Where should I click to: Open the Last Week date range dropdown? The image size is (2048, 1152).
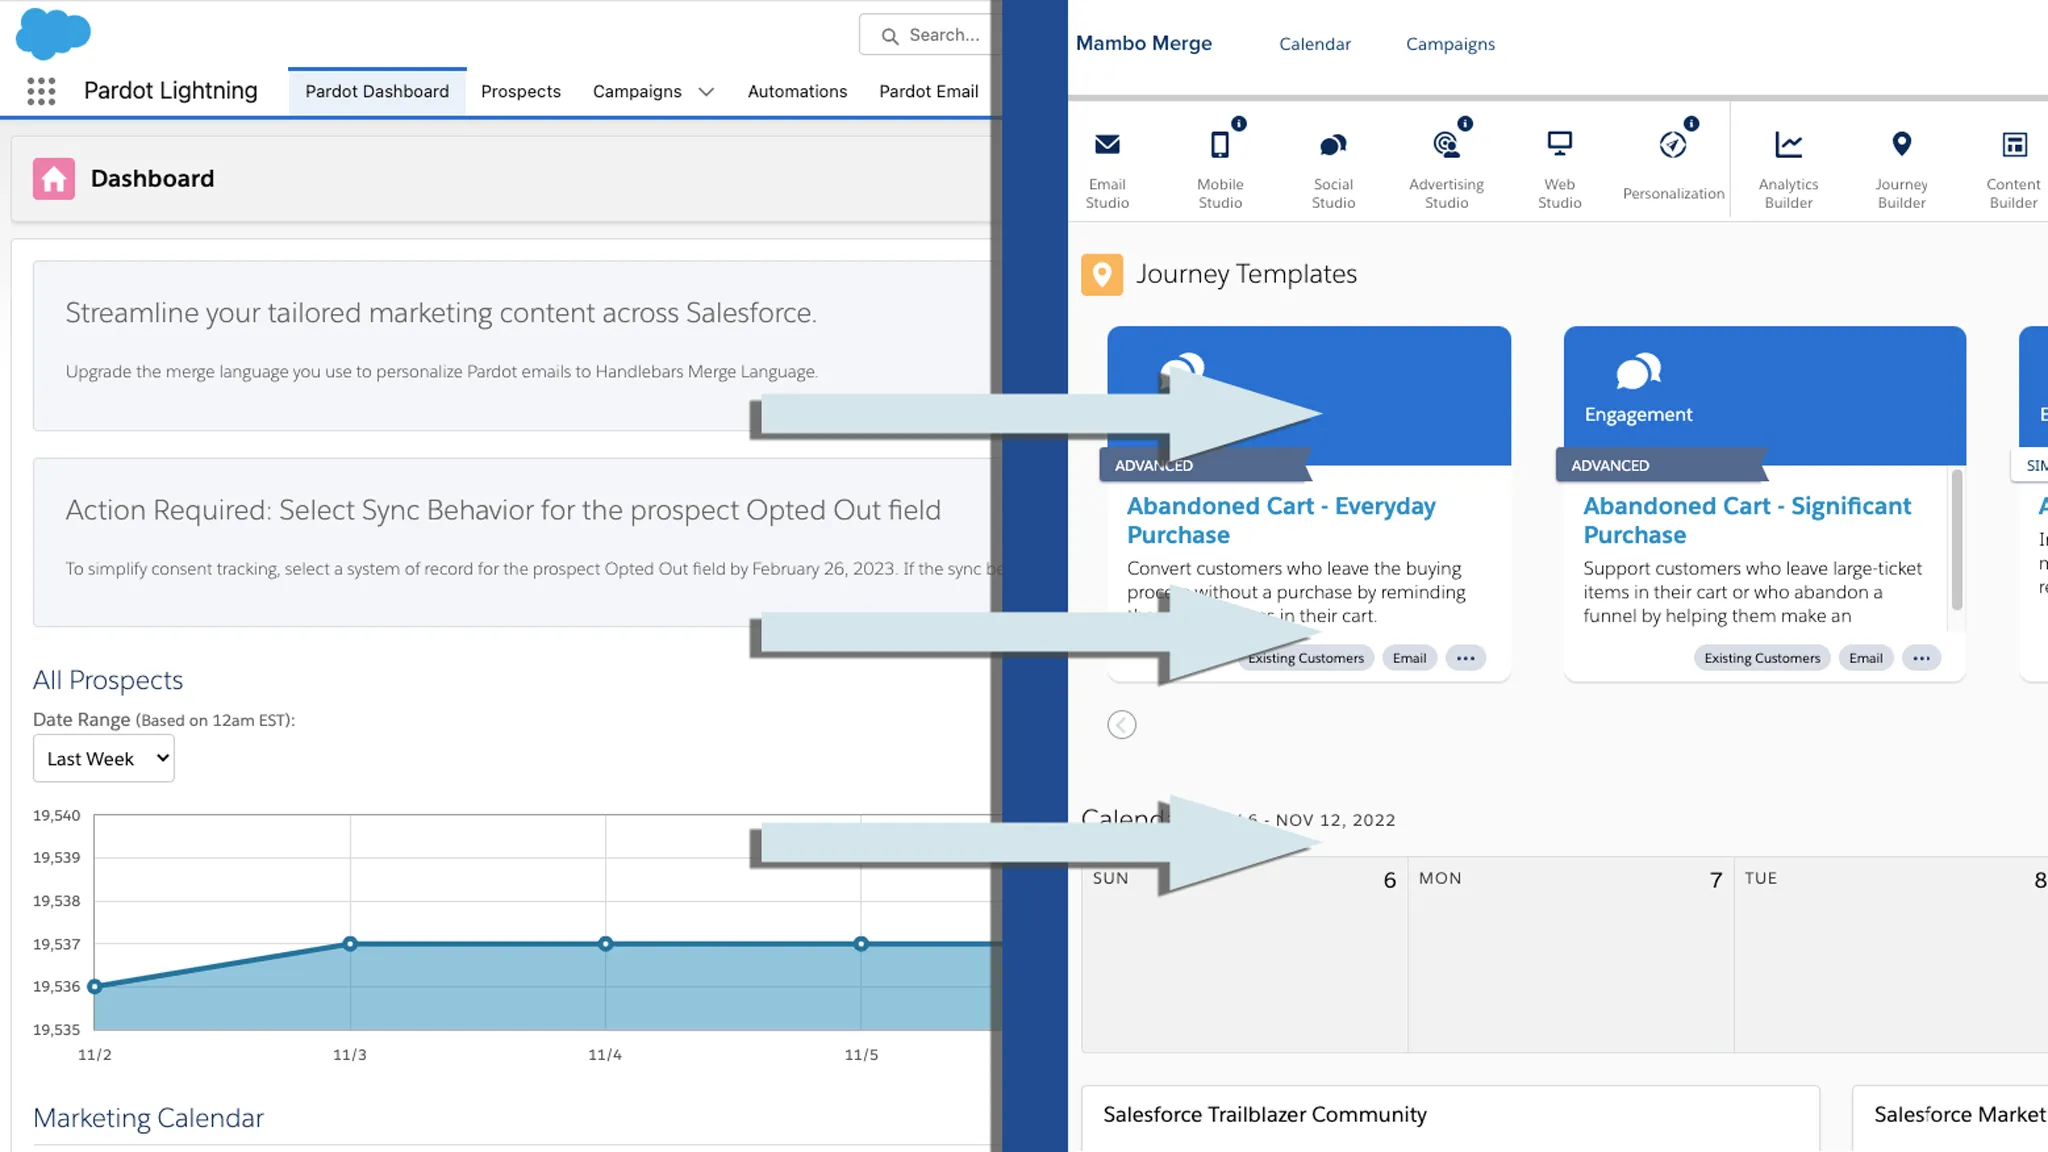click(104, 759)
